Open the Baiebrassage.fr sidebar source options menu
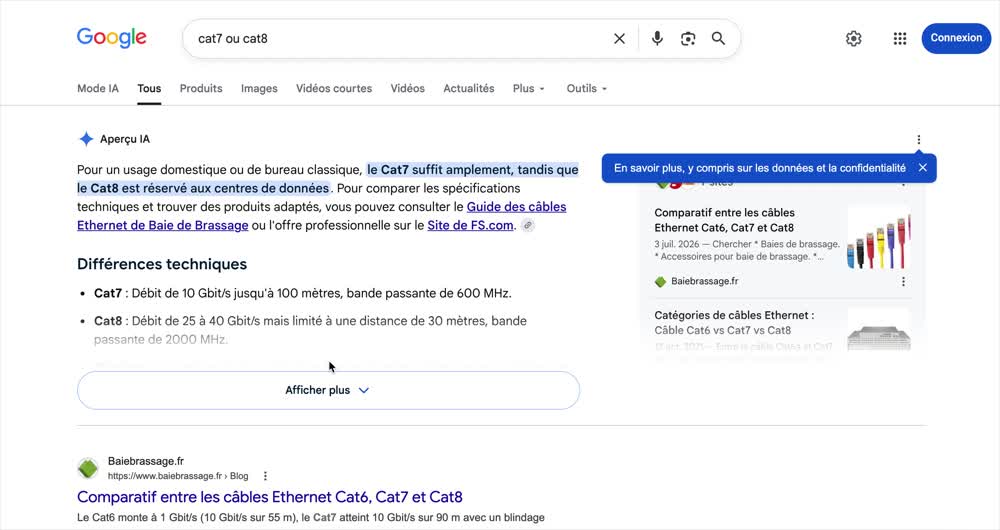This screenshot has width=1000, height=530. click(903, 281)
